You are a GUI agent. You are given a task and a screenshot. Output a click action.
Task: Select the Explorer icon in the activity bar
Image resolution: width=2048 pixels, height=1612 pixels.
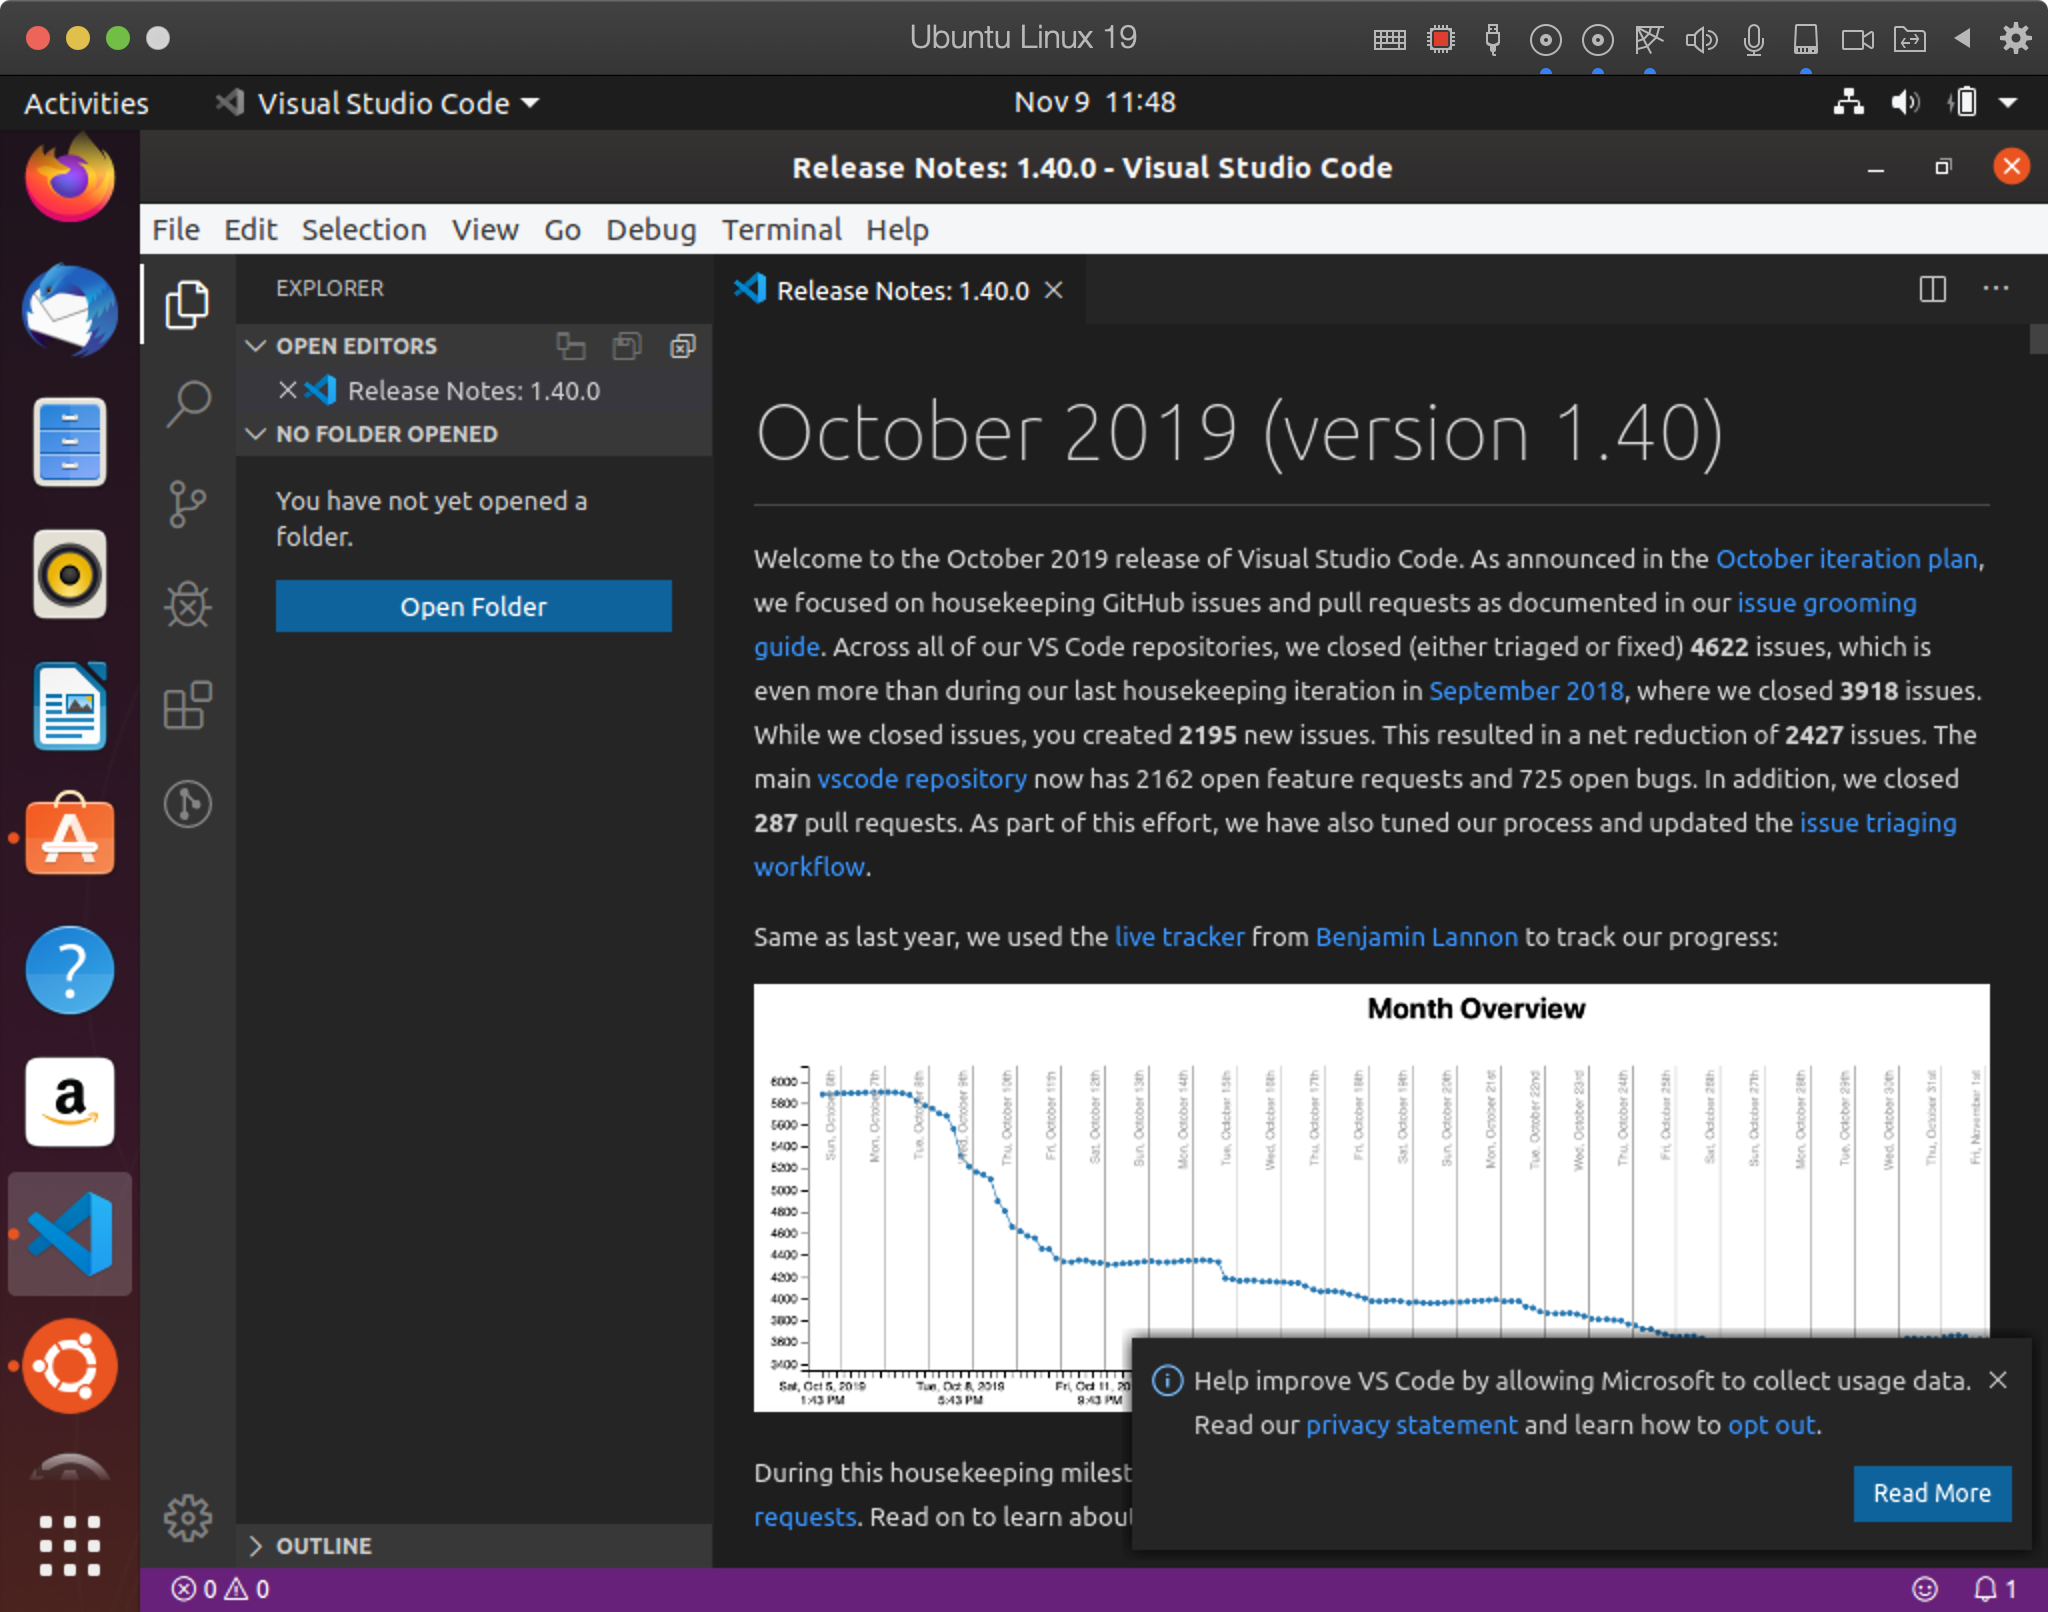(x=188, y=304)
